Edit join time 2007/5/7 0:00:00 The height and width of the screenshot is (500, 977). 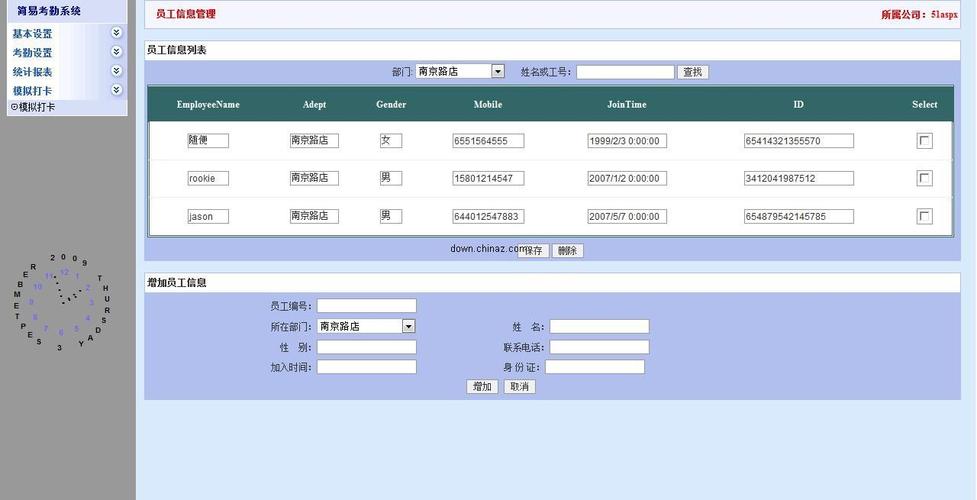pyautogui.click(x=627, y=216)
